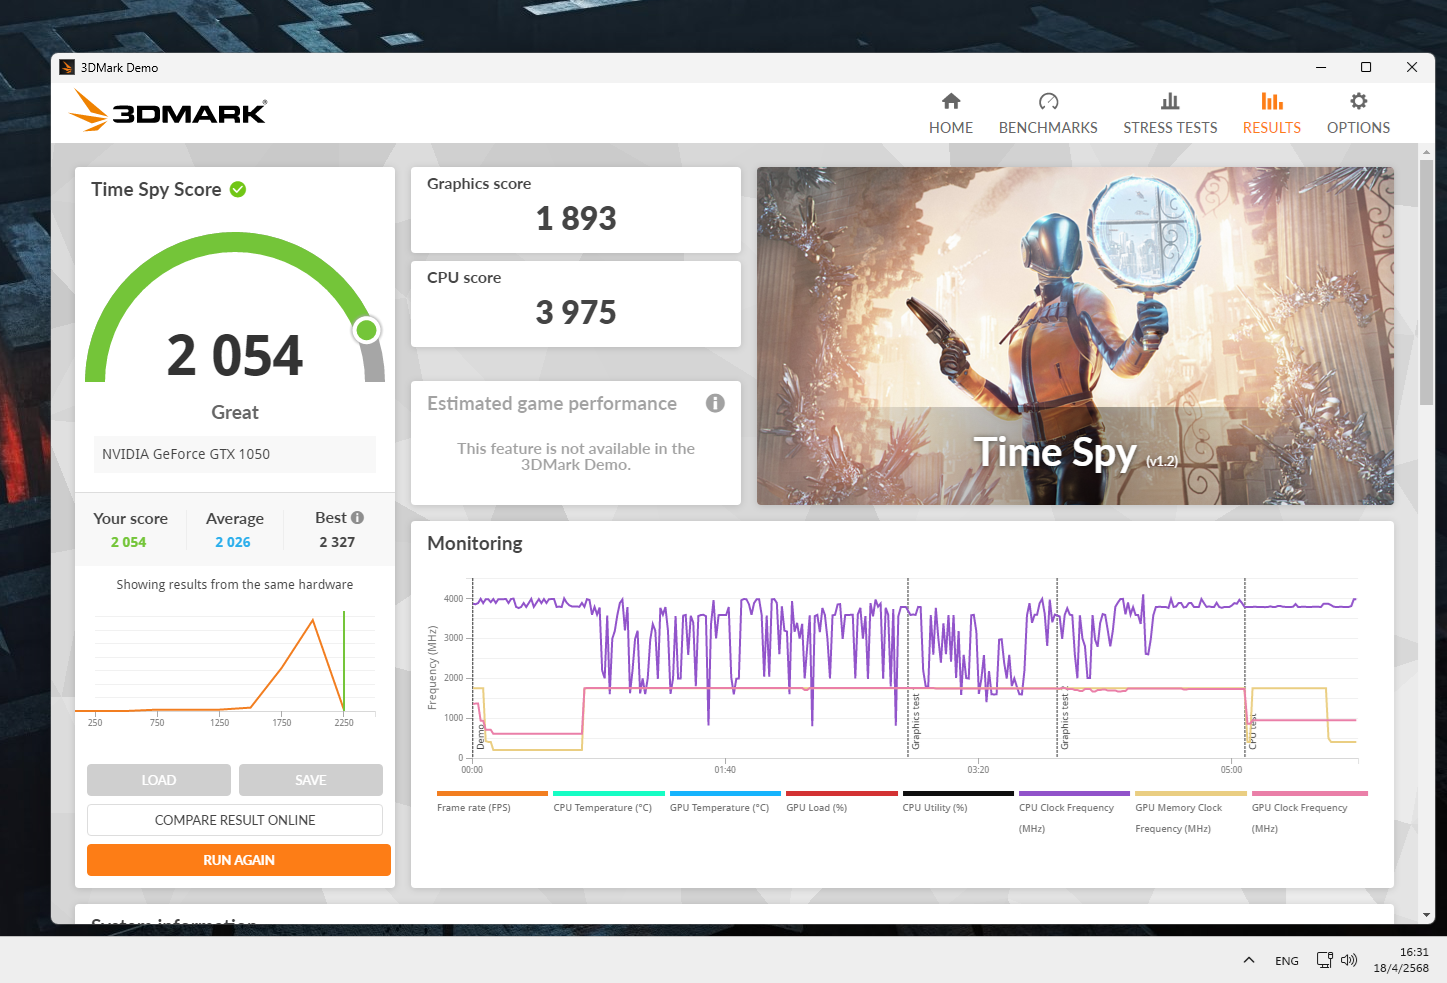Click the LOAD button
Viewport: 1447px width, 983px height.
(159, 780)
